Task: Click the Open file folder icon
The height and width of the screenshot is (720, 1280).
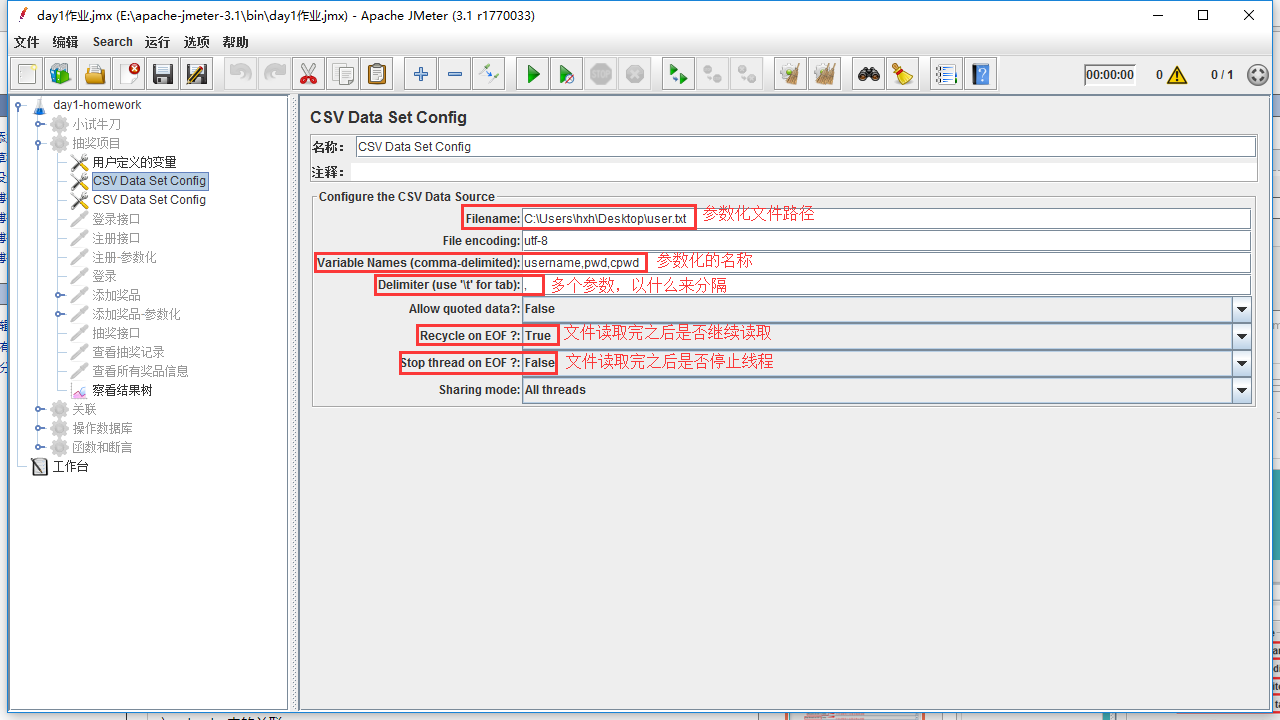Action: [95, 74]
